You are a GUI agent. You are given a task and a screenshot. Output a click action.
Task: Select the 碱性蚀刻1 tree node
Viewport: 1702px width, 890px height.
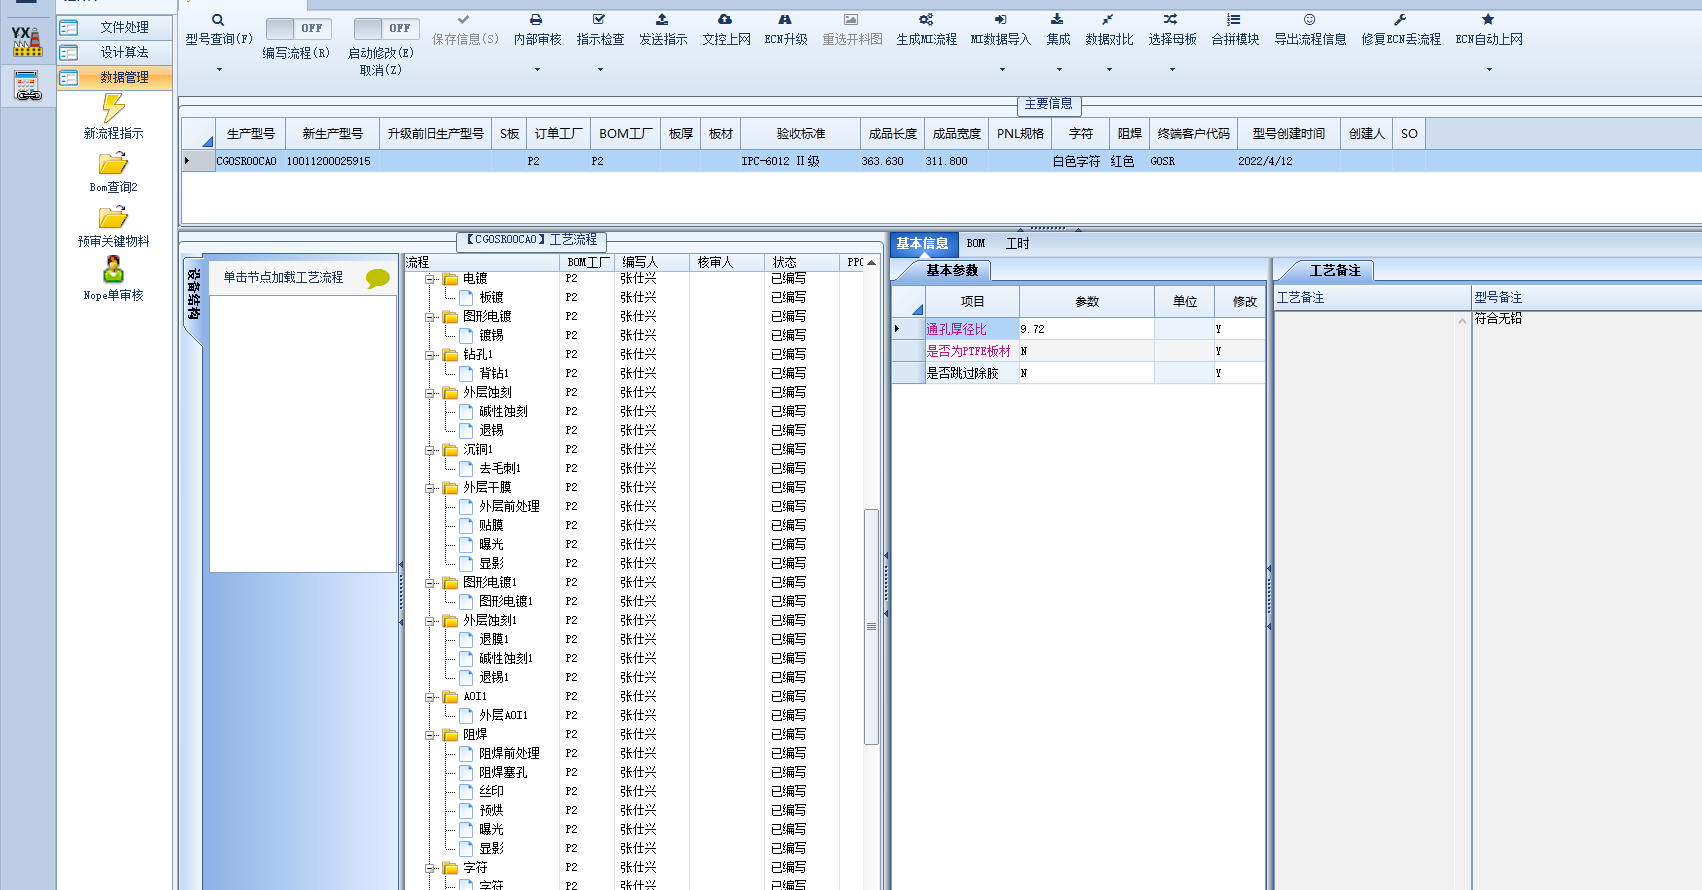(x=506, y=659)
